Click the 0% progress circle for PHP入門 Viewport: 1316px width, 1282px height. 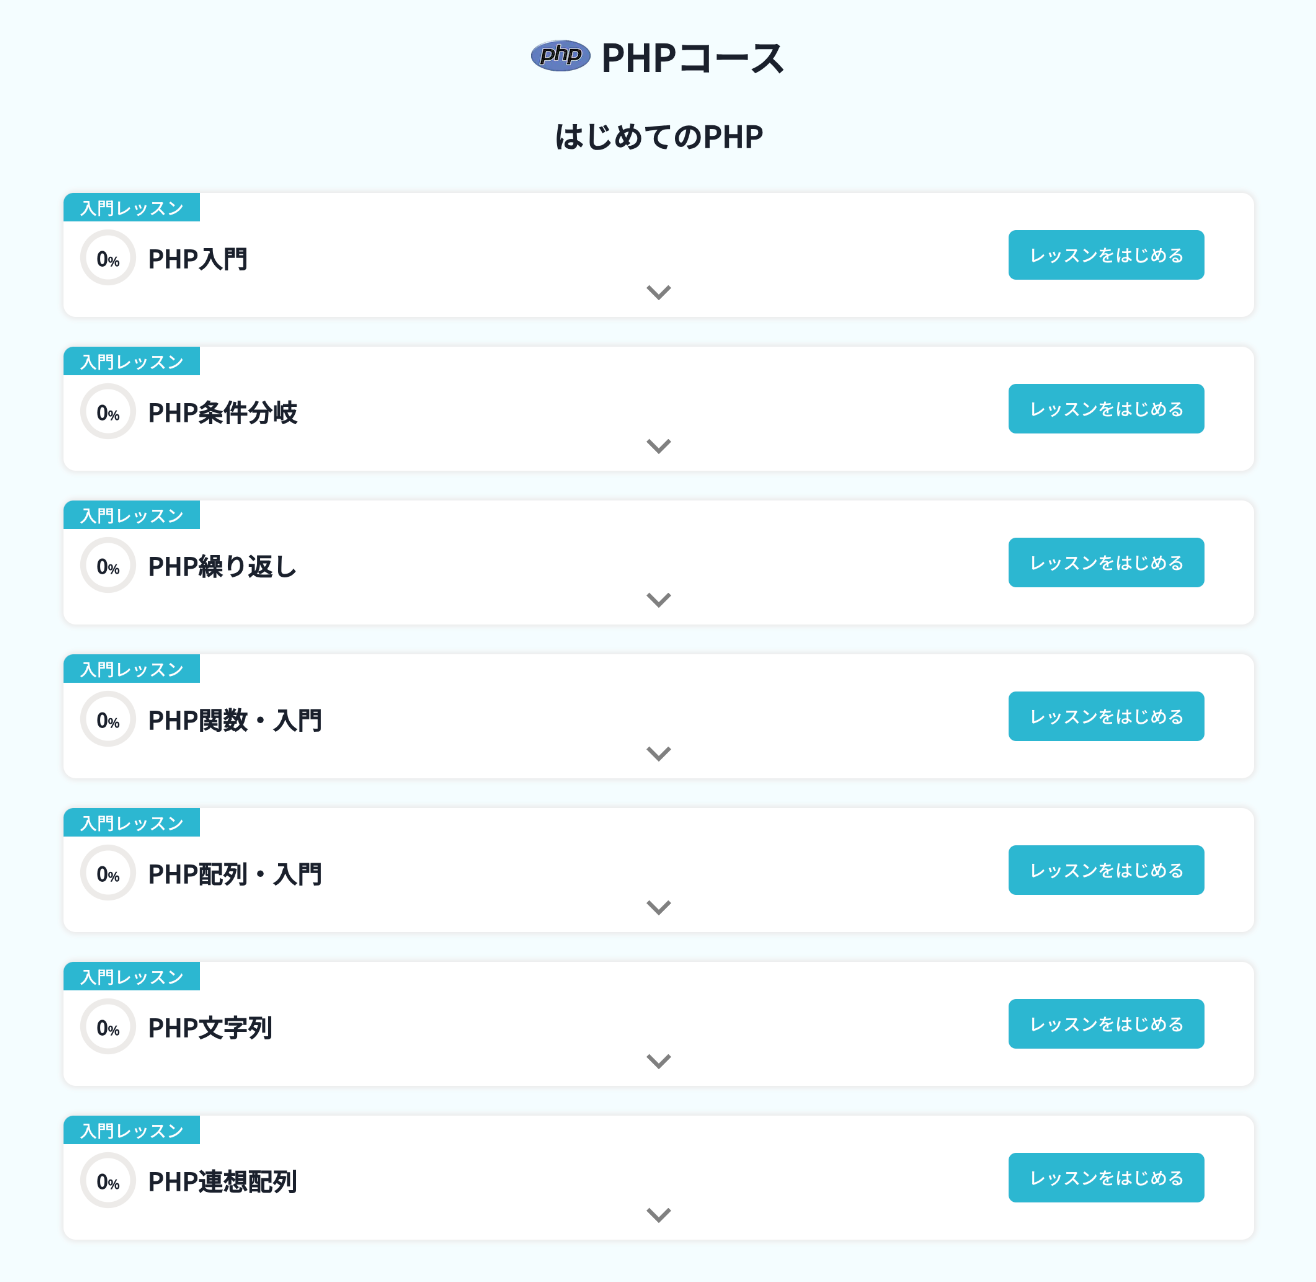click(108, 257)
